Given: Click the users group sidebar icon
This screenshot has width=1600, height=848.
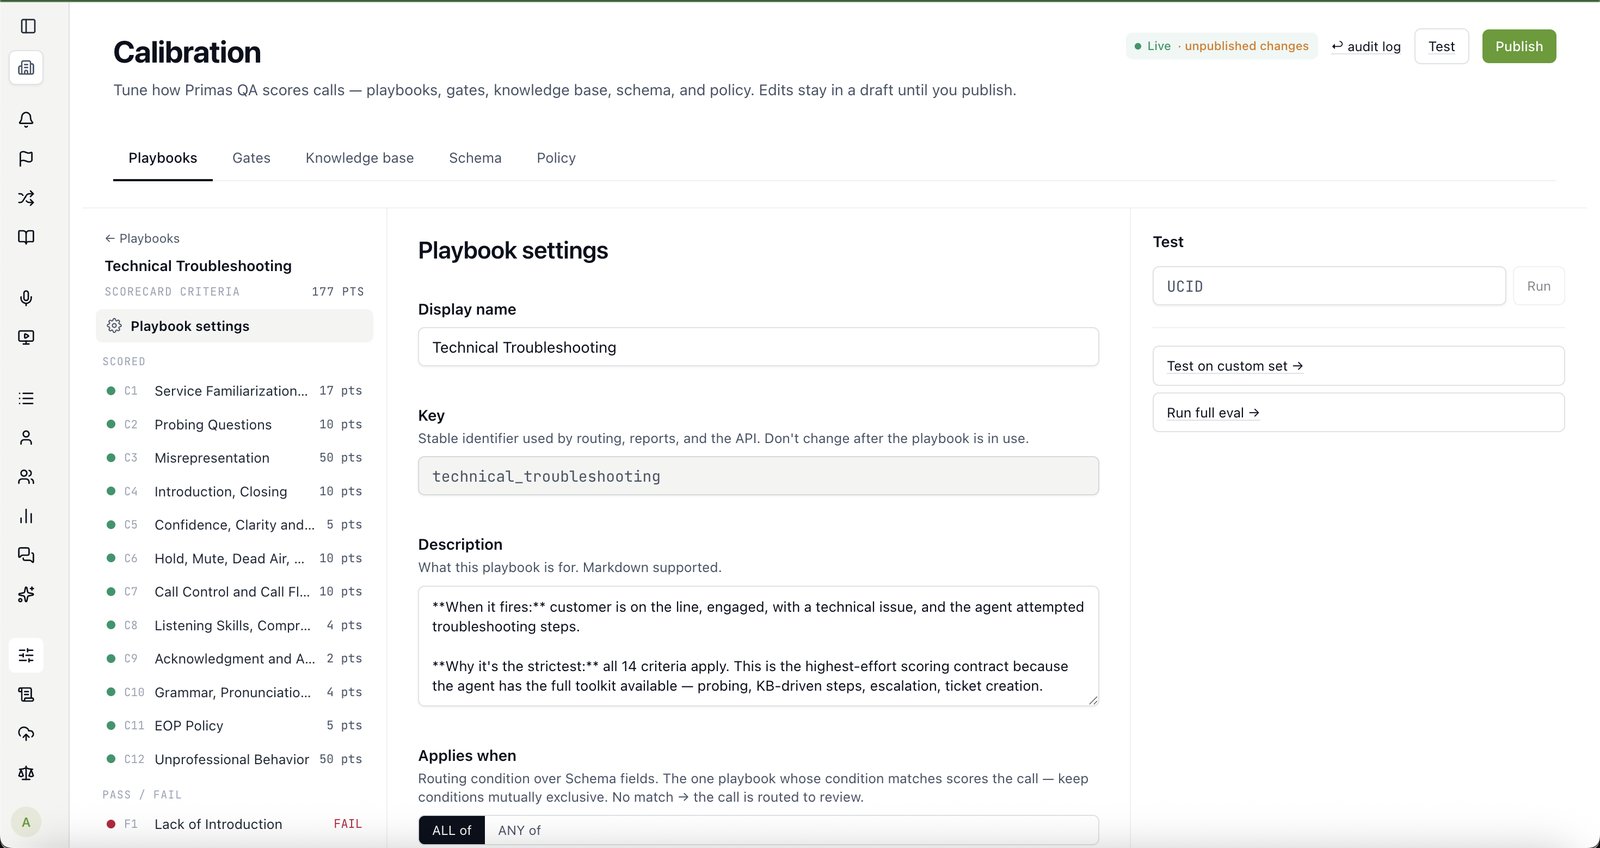Looking at the screenshot, I should 26,477.
